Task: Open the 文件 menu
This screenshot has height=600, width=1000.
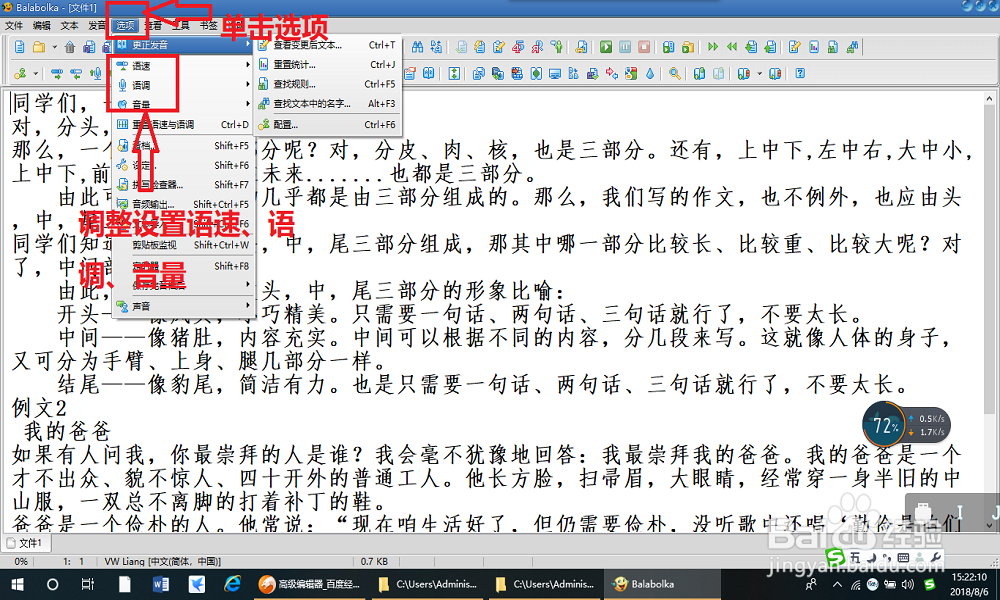Action: 13,26
